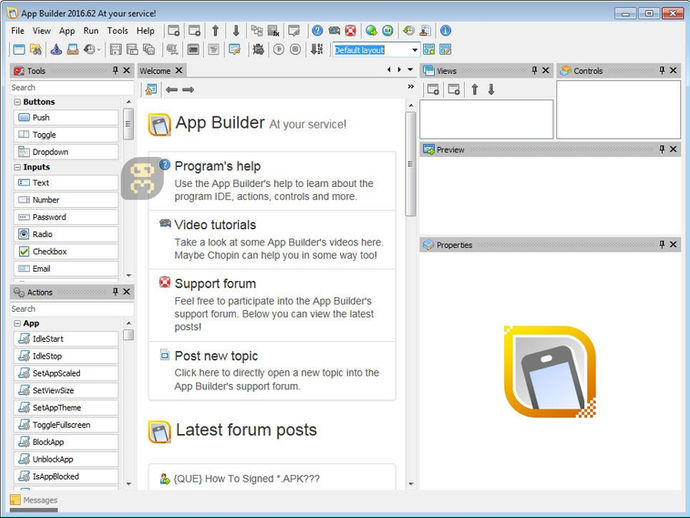Toggle pin on Controls panel

[662, 70]
